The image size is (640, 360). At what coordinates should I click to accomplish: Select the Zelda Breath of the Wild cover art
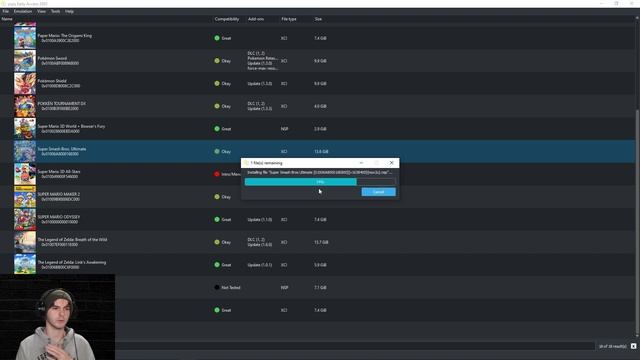(x=25, y=242)
